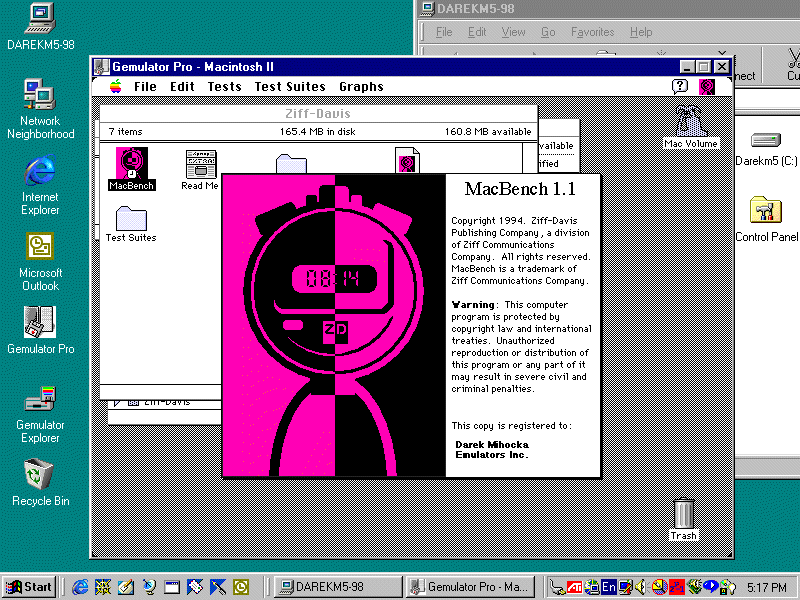Open the Graphs menu

tap(361, 87)
